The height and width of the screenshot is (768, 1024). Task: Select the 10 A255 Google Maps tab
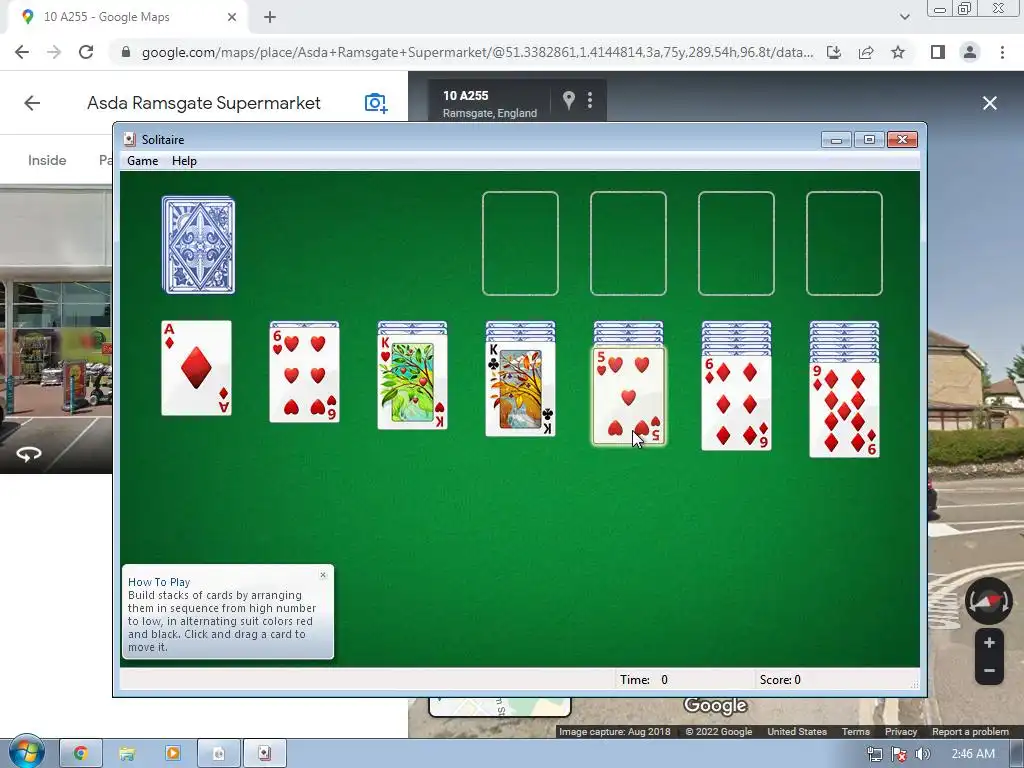coord(127,17)
